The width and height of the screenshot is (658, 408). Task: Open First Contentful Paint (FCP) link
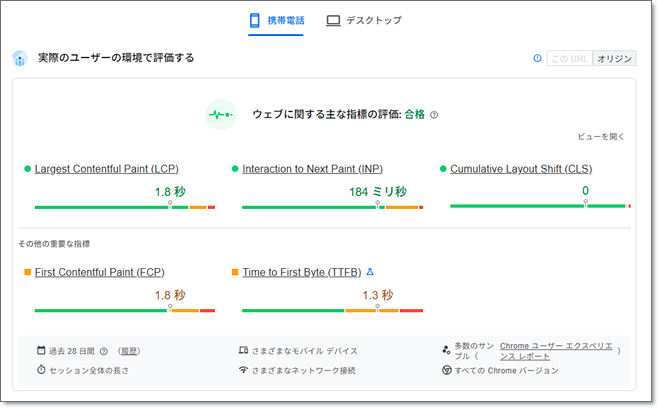coord(99,272)
